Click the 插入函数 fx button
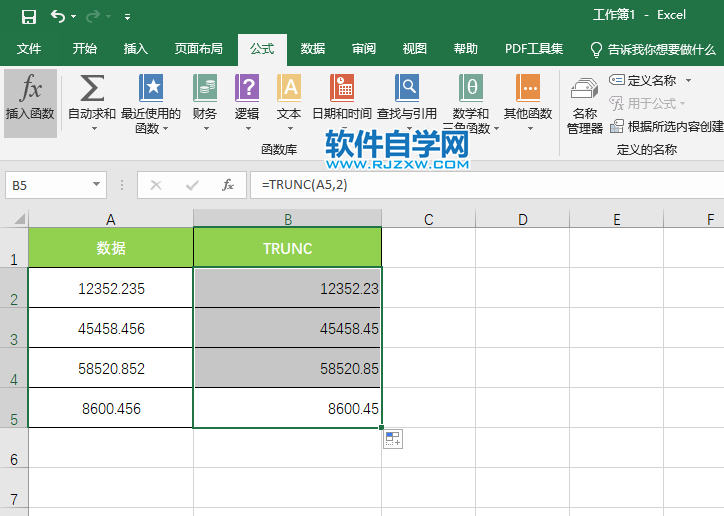Screen dimensions: 724x516 (30, 103)
